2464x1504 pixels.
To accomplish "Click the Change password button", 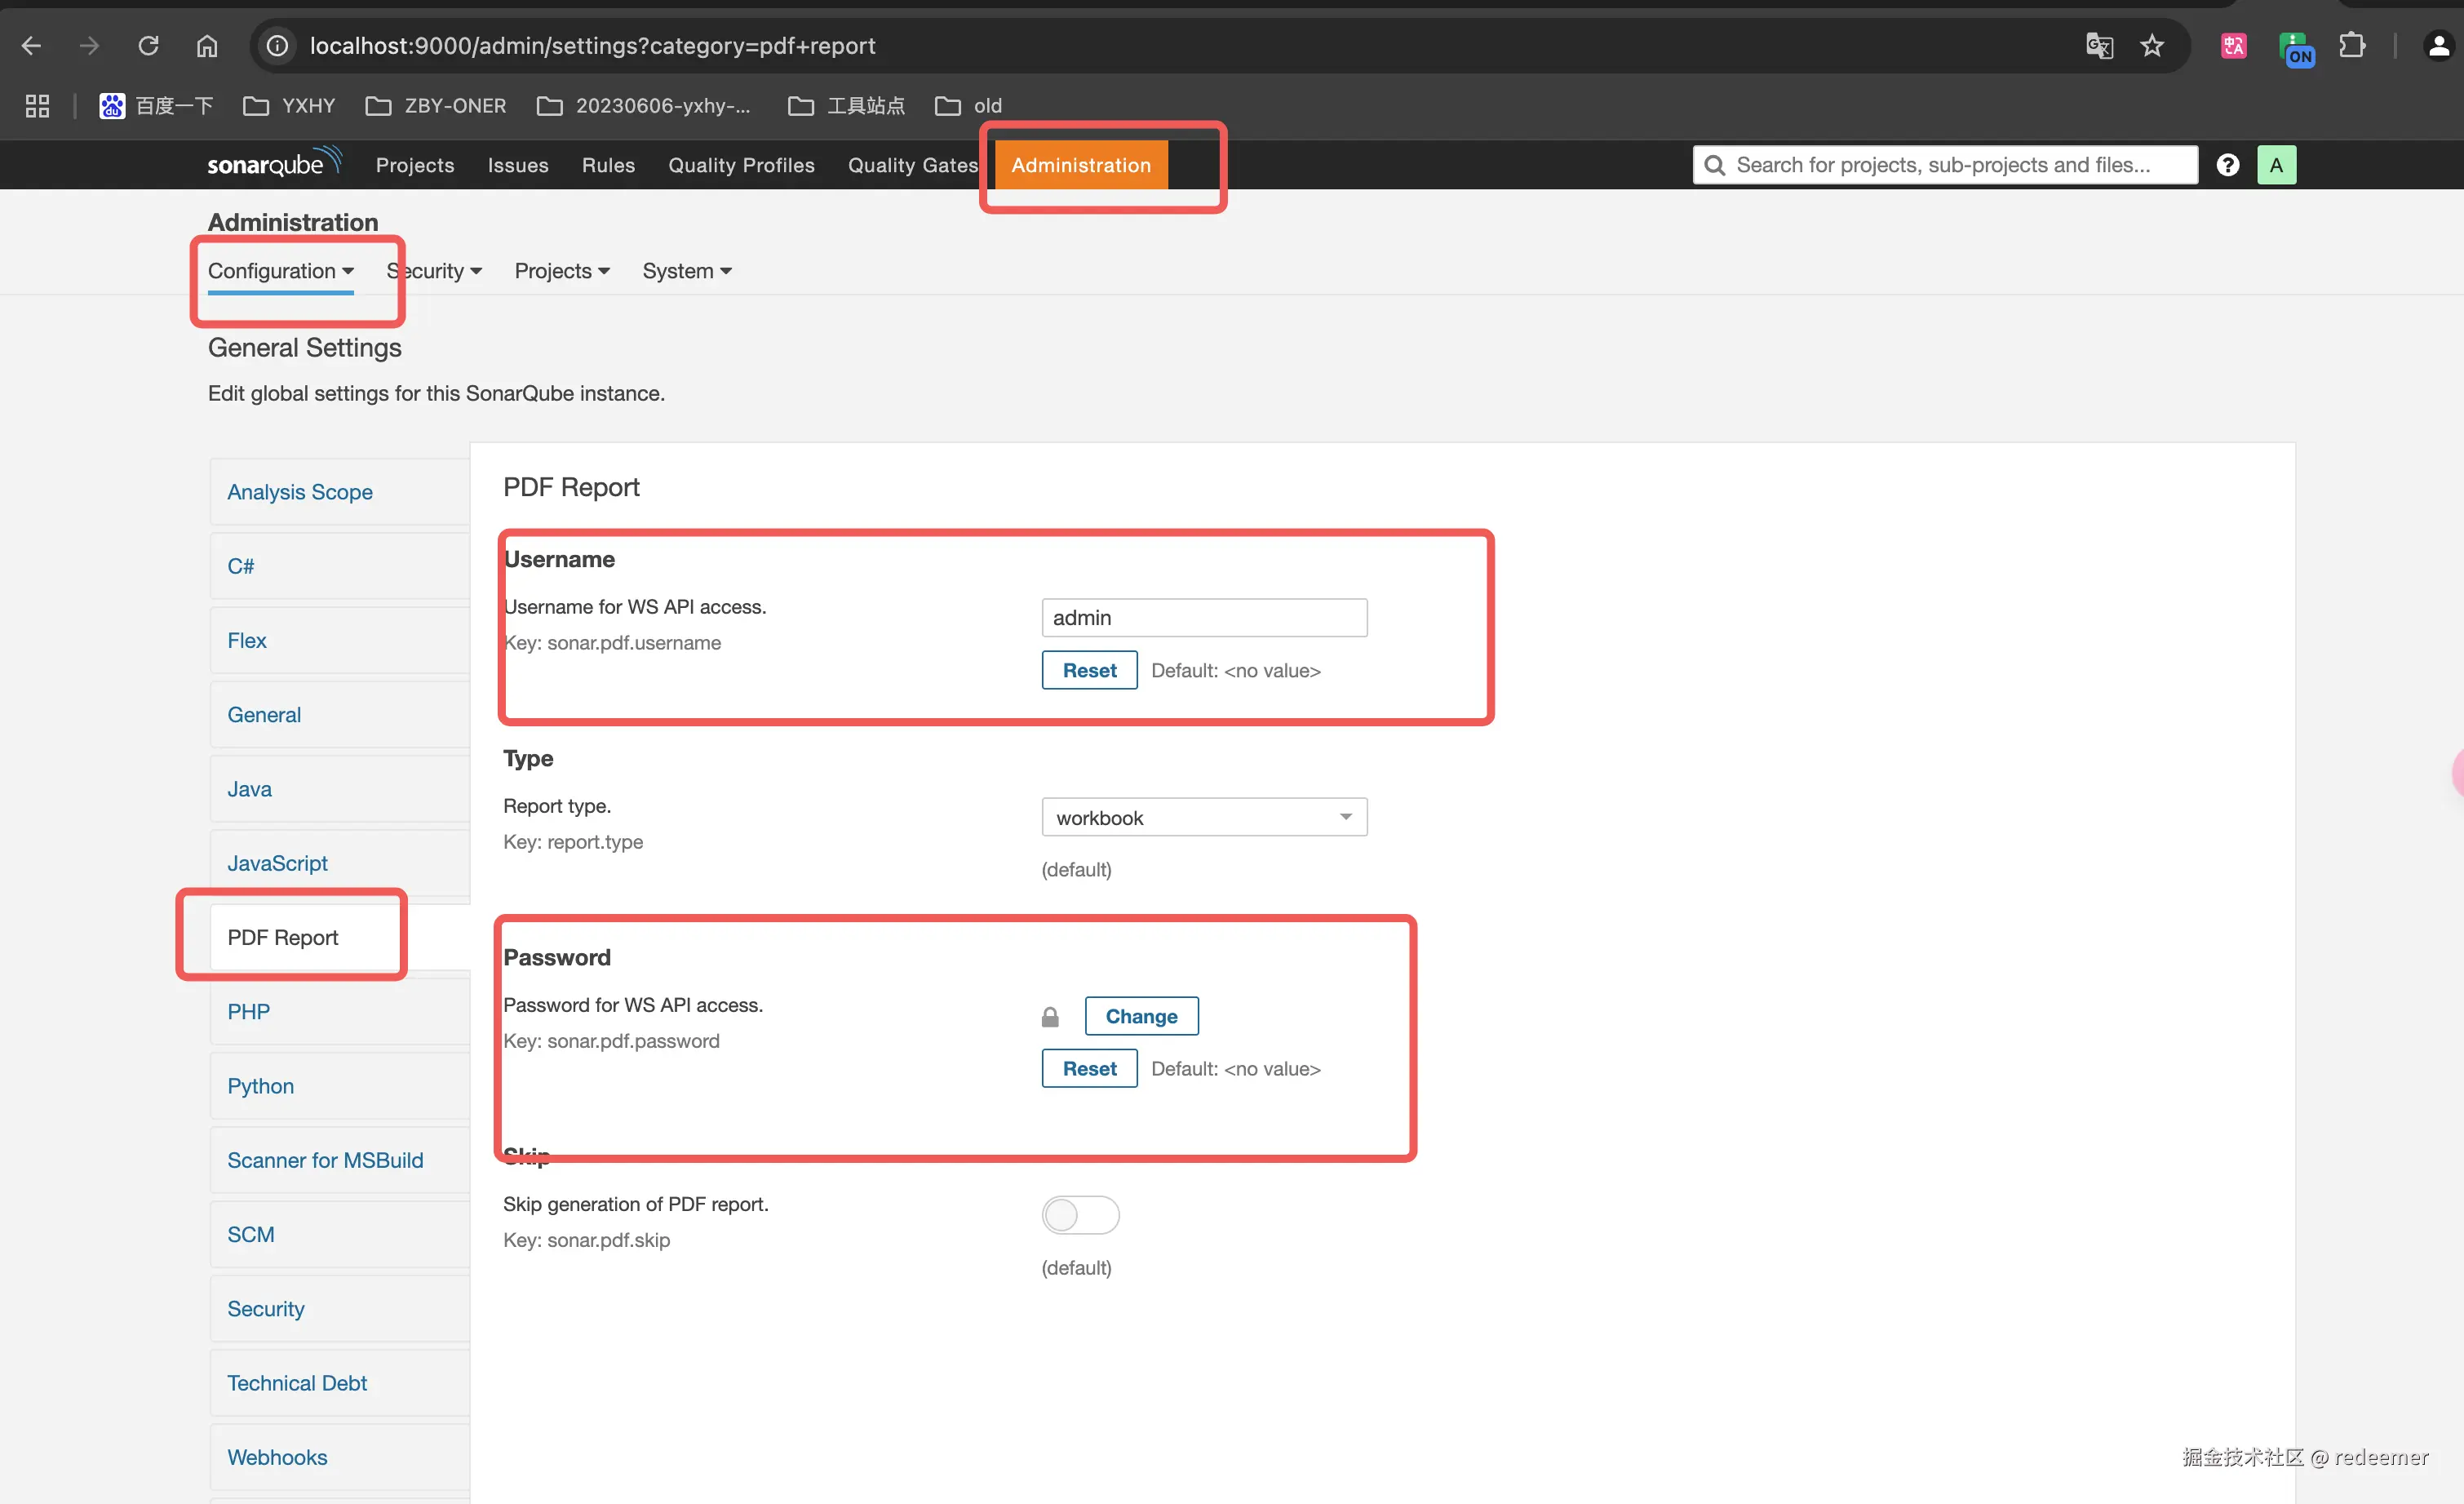I will (x=1141, y=1016).
